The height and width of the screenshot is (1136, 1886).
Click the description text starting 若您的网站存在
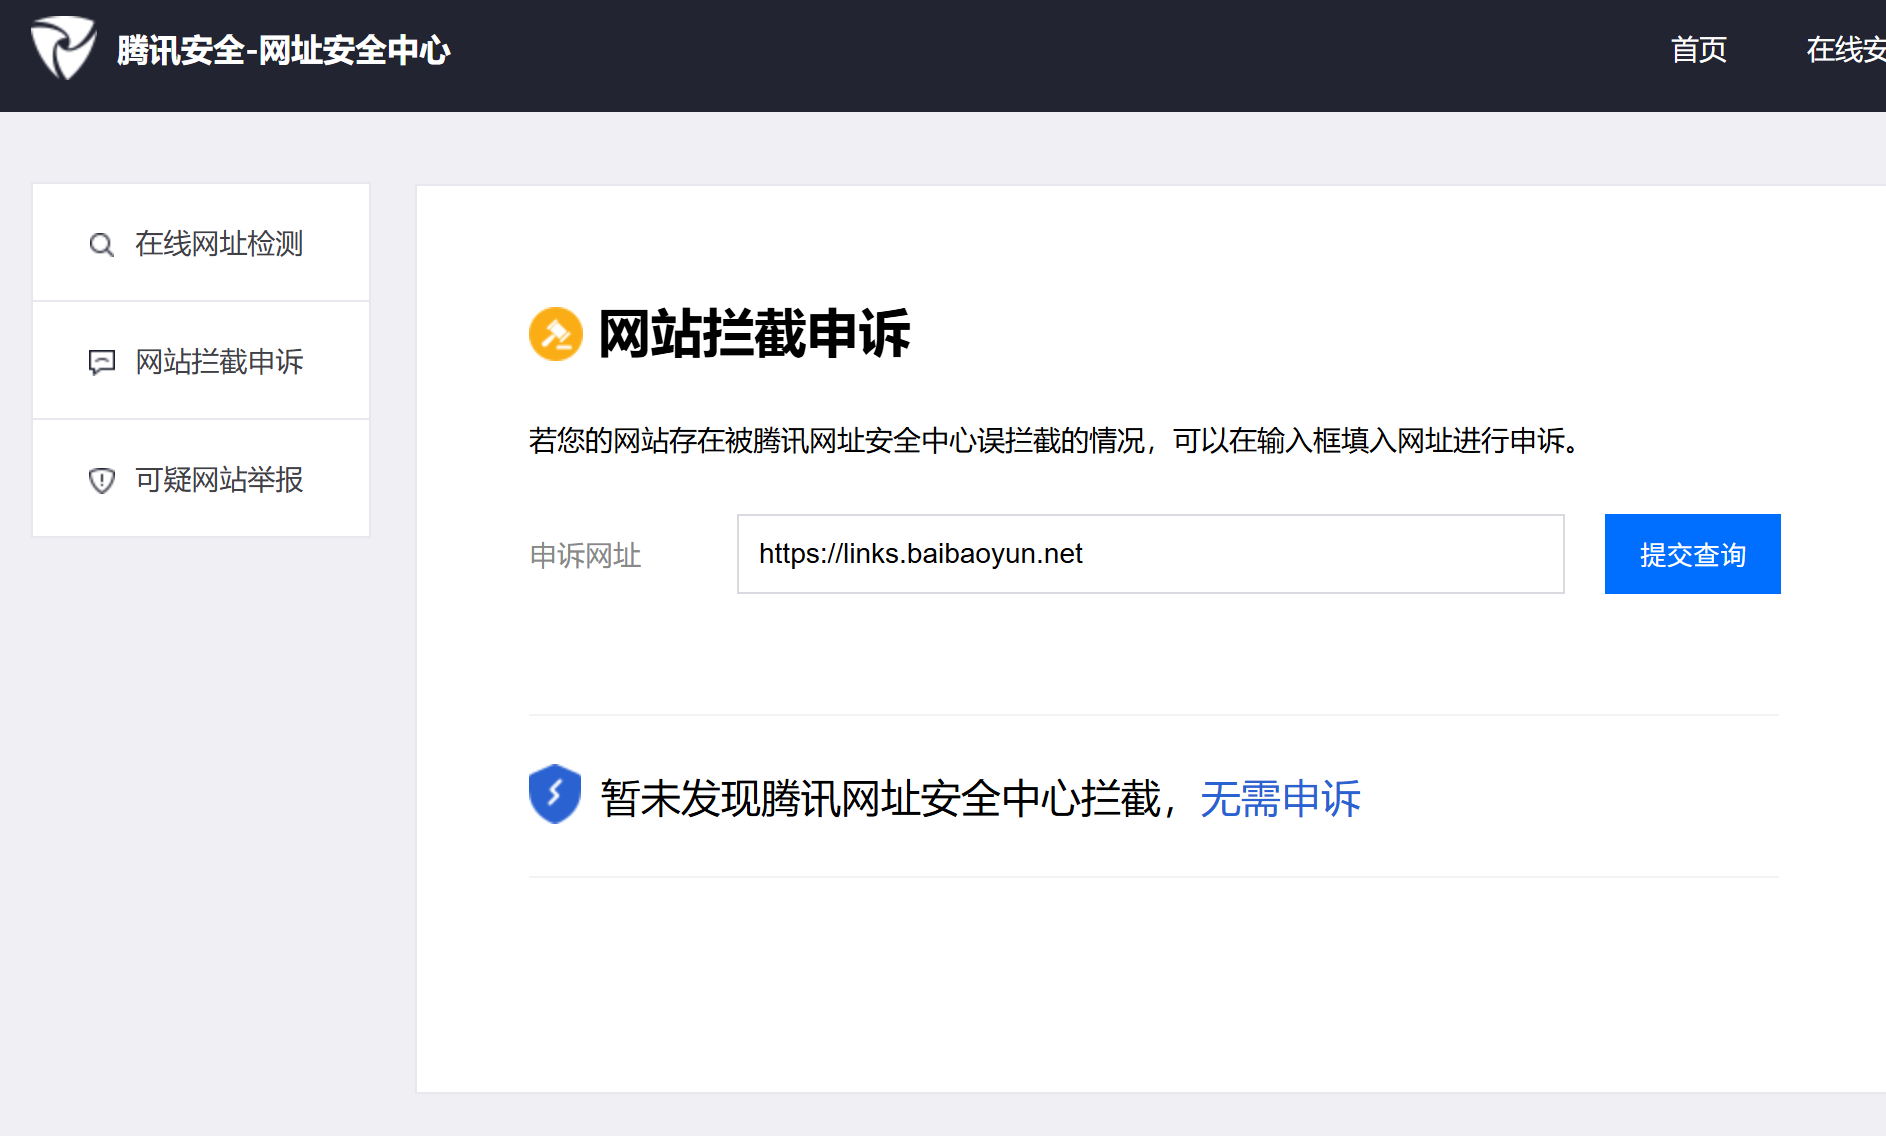coord(1054,441)
